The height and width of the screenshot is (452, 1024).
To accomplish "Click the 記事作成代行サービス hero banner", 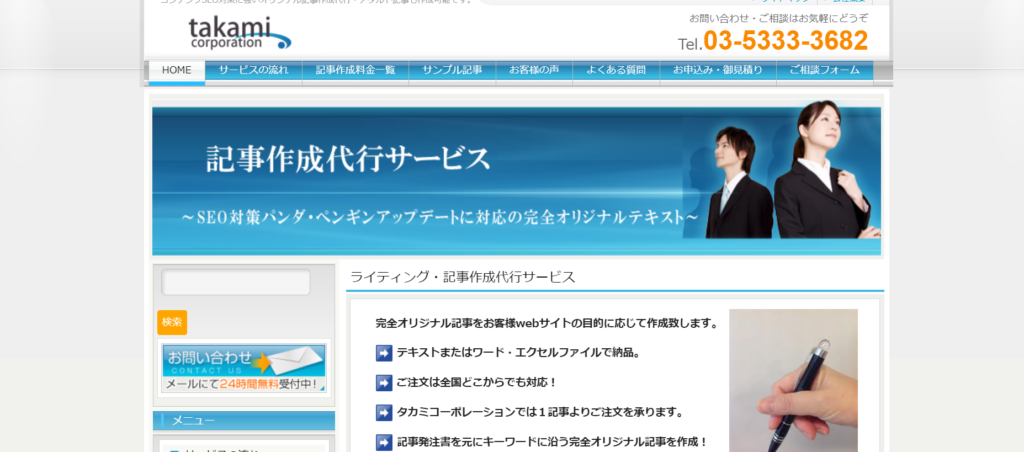I will coord(516,180).
